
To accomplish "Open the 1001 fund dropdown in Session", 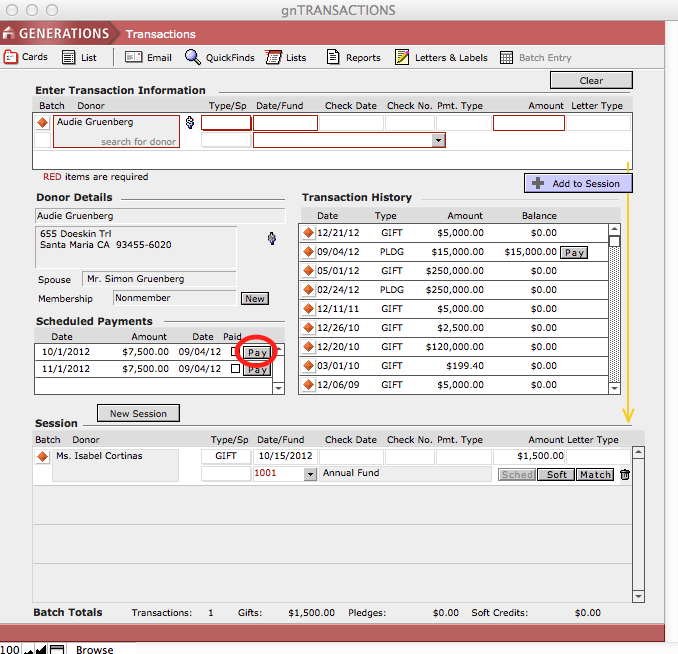I will click(x=310, y=474).
